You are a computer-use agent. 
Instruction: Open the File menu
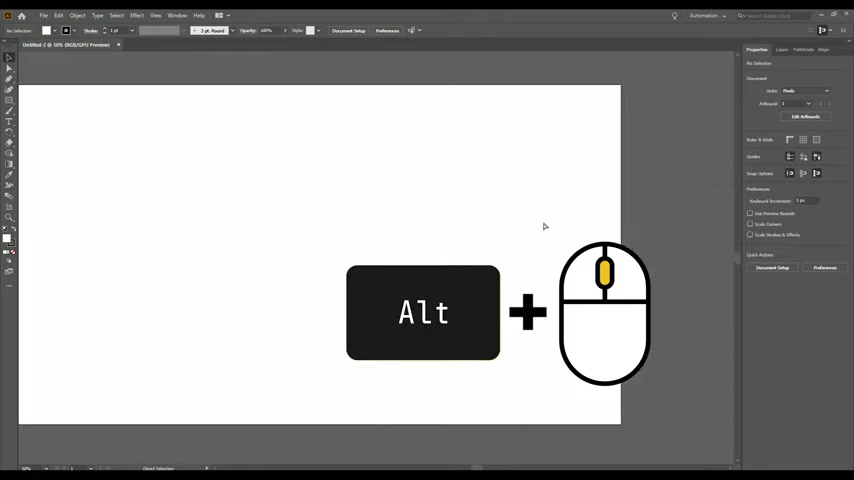[x=44, y=16]
